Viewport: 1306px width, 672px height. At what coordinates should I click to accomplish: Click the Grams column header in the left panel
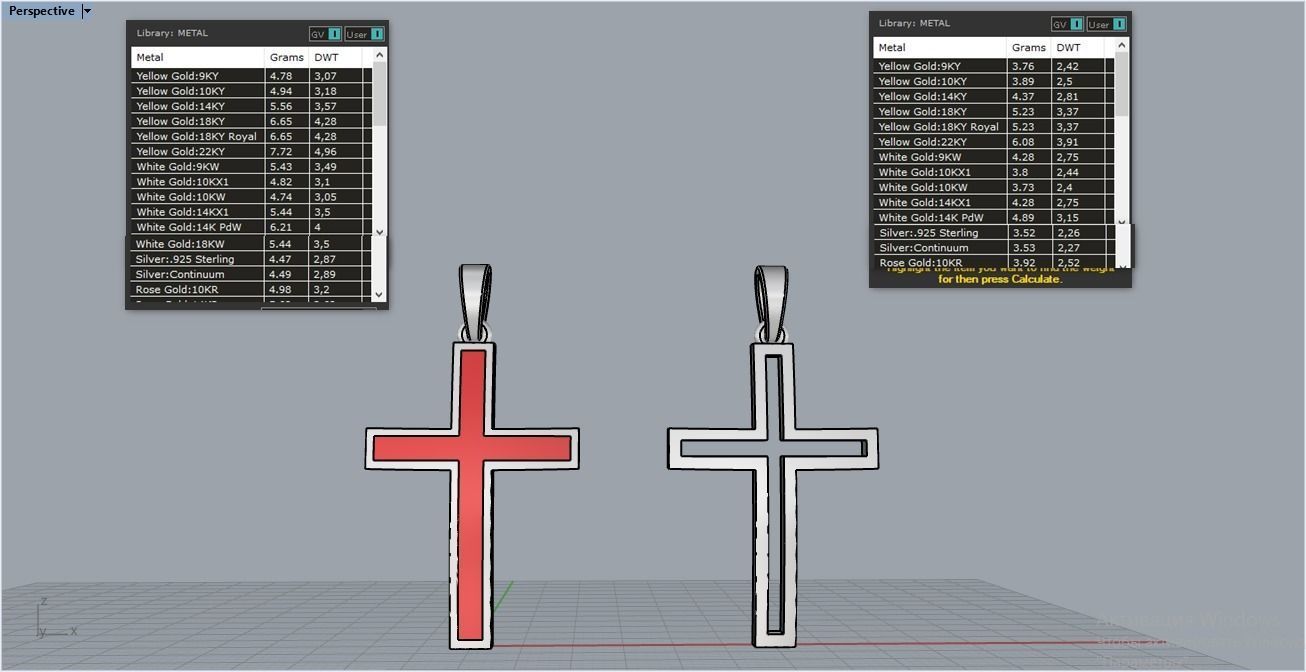pyautogui.click(x=287, y=57)
